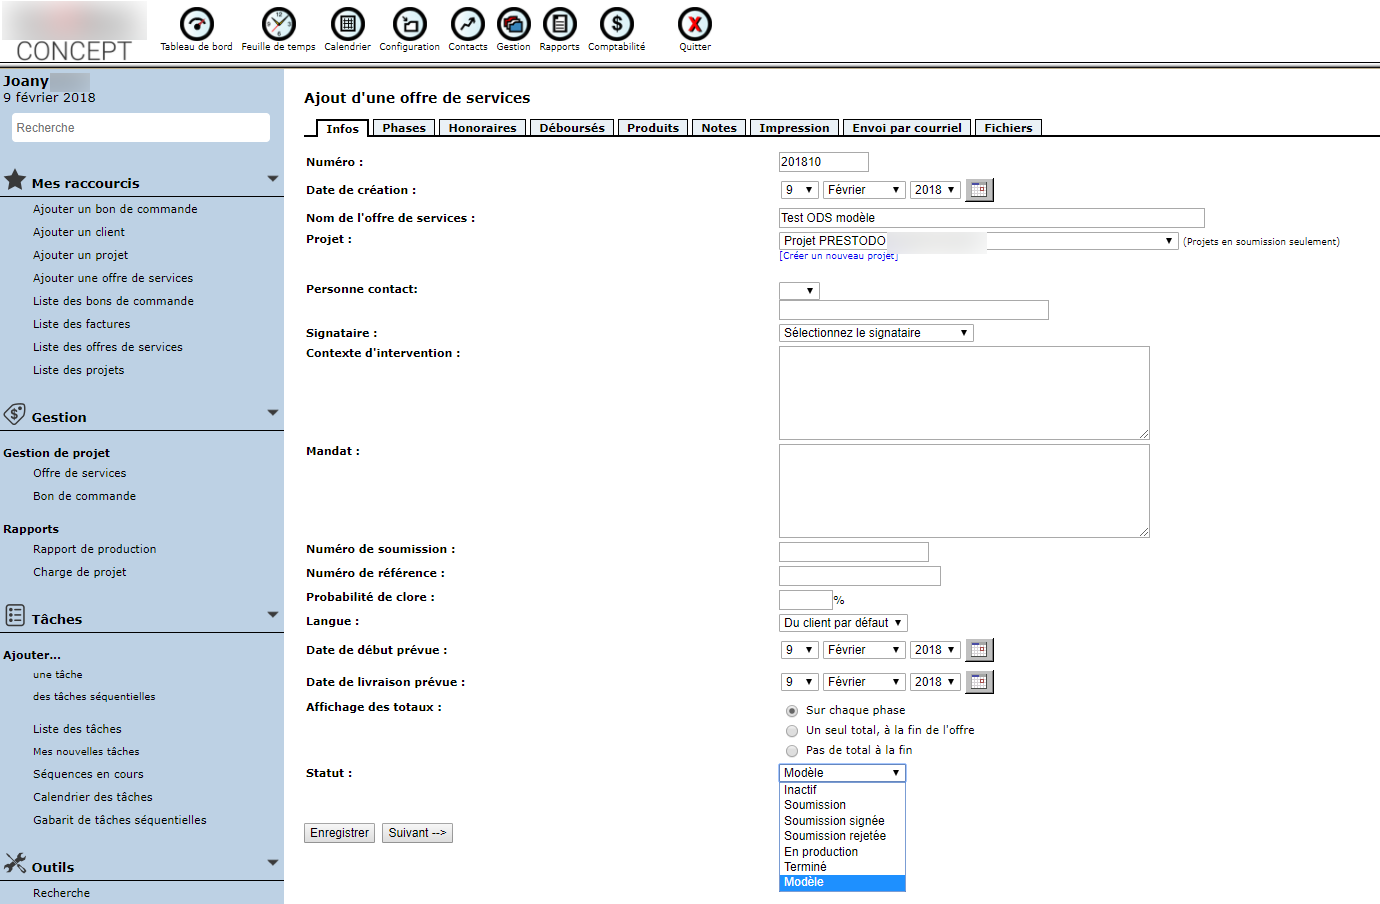Screen dimensions: 1380x904
Task: Select the 'Sur chaque phase' radio button
Action: [792, 711]
